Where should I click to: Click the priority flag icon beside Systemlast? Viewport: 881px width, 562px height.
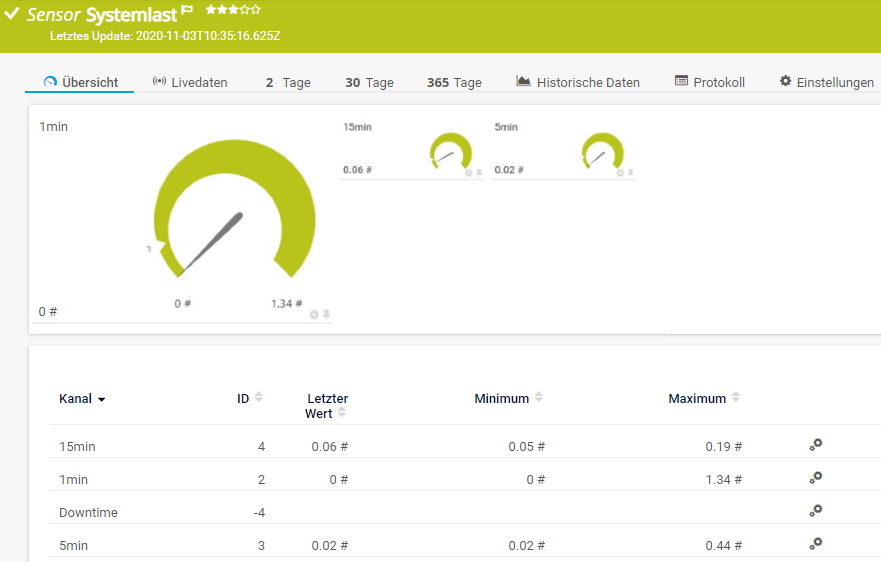(187, 11)
